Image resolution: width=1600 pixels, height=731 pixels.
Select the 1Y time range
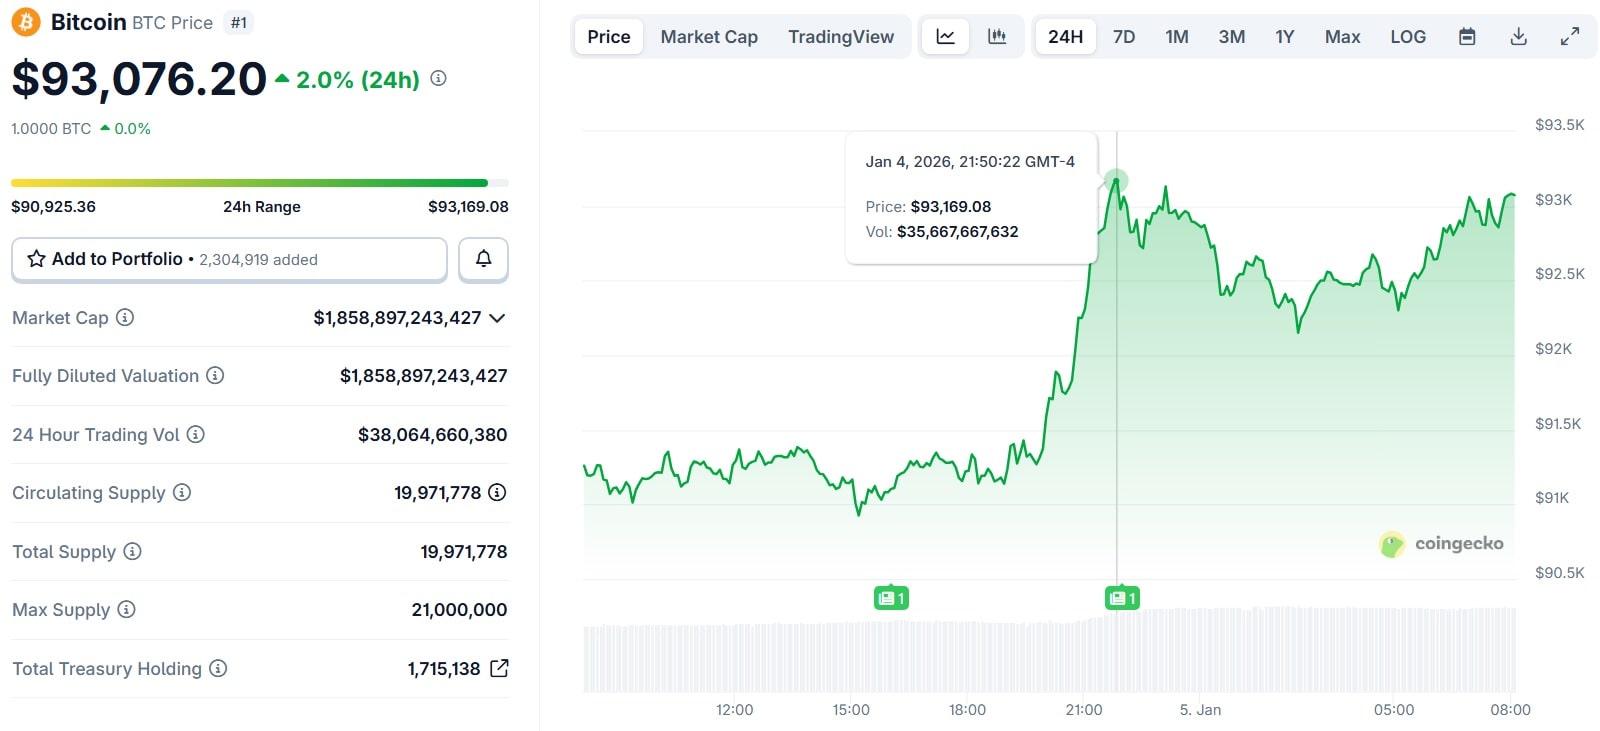tap(1284, 37)
